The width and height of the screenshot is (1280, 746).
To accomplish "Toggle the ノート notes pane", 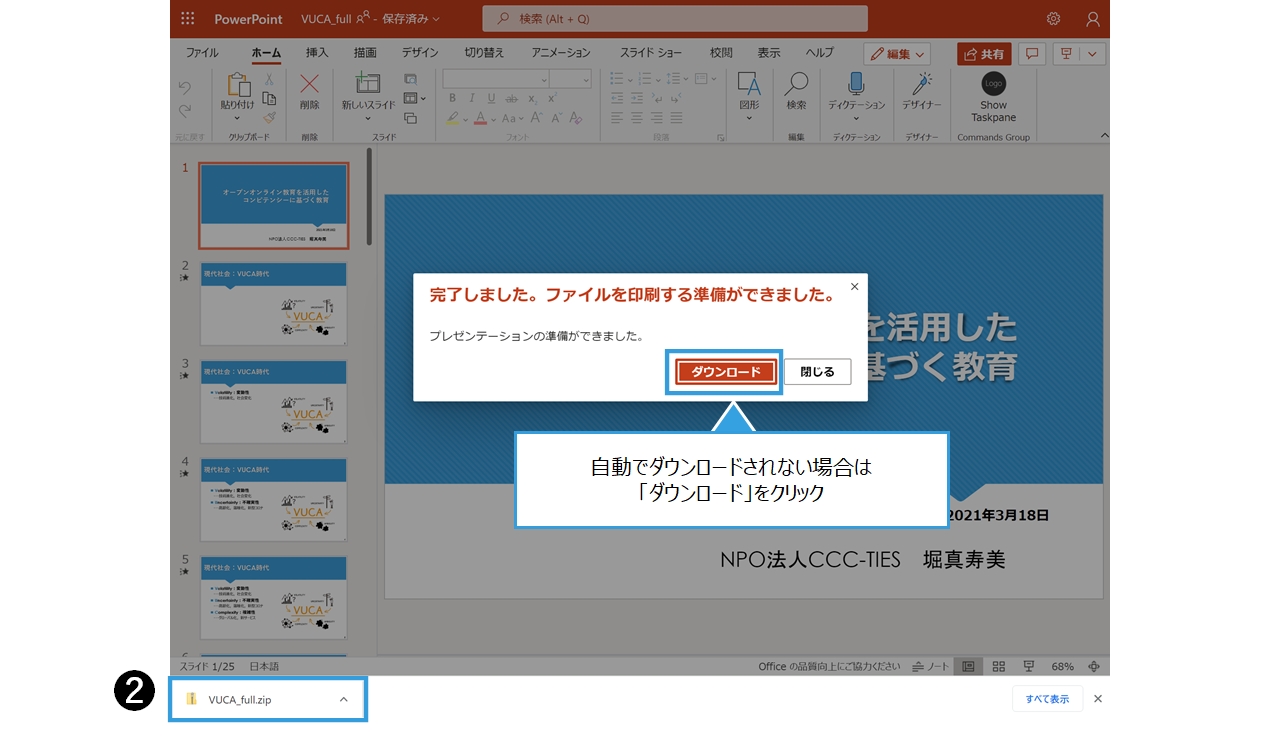I will point(930,666).
